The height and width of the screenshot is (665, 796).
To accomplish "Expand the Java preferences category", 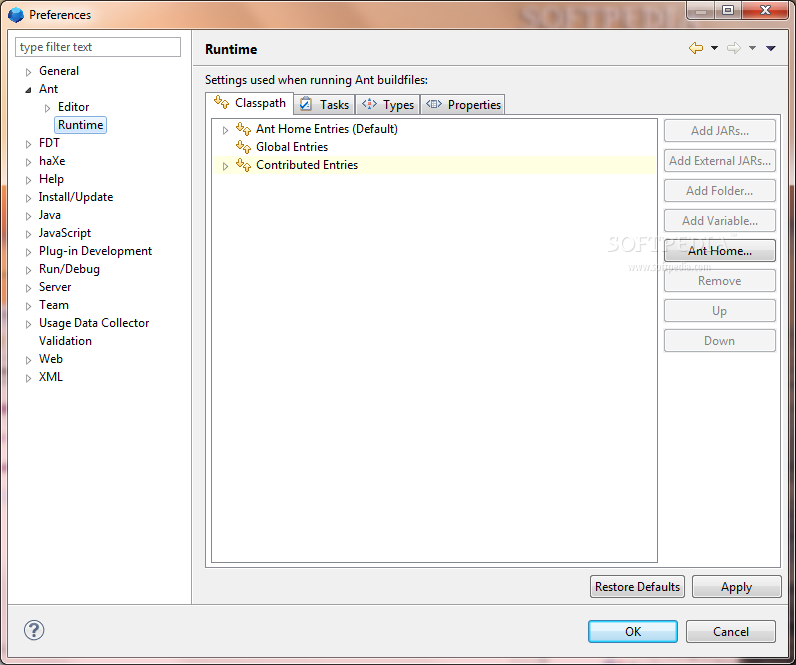I will pyautogui.click(x=28, y=216).
